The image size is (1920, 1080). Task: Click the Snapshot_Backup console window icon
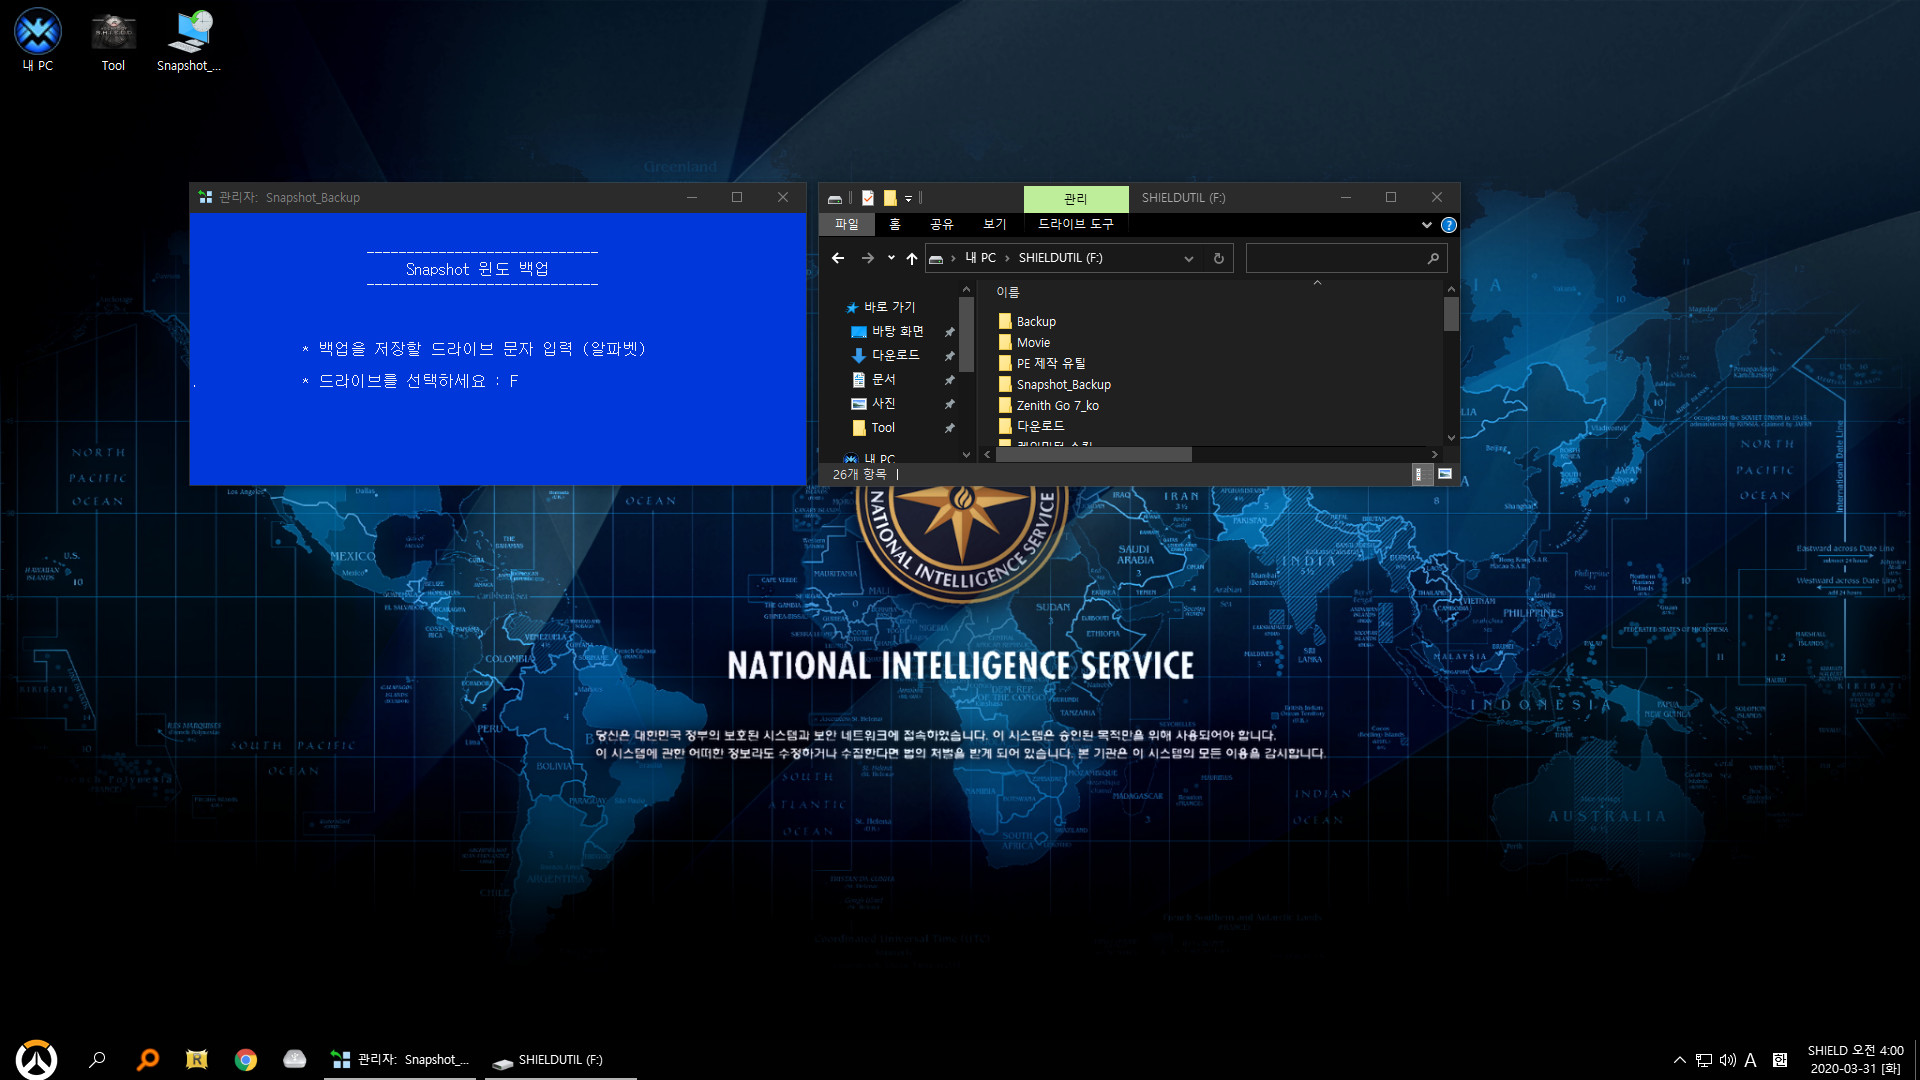coord(205,197)
